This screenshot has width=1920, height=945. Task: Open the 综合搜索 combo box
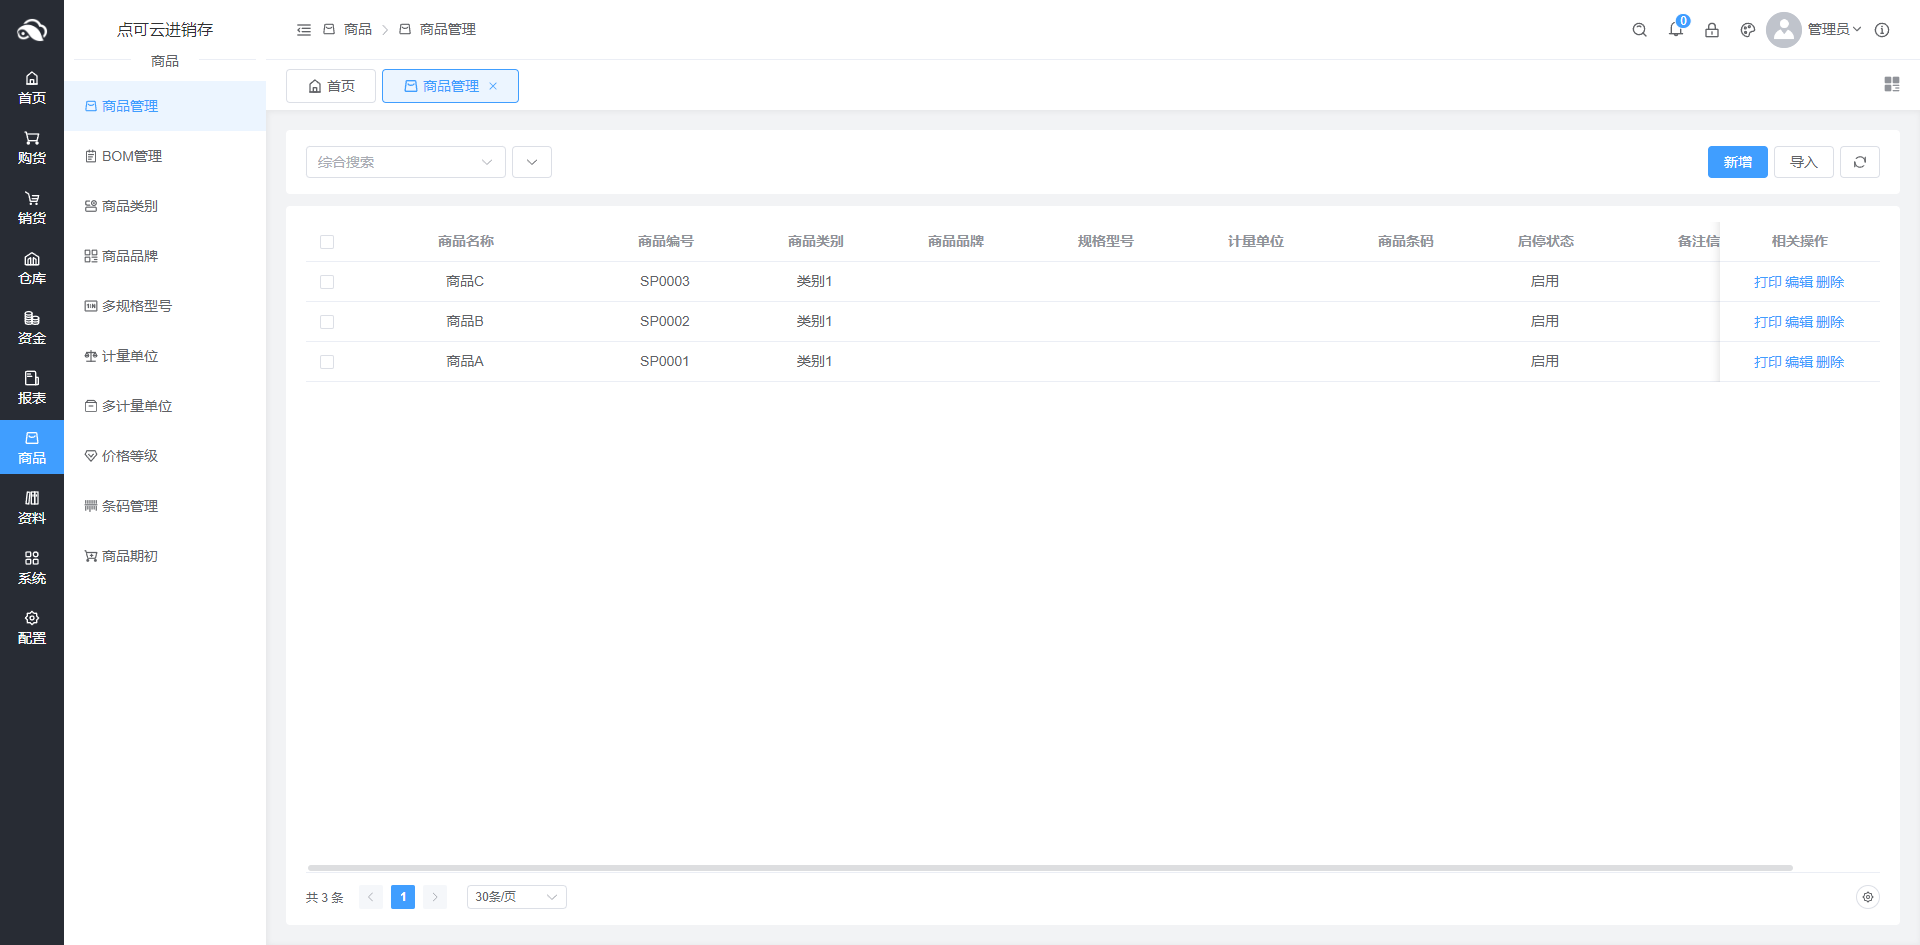coord(405,162)
